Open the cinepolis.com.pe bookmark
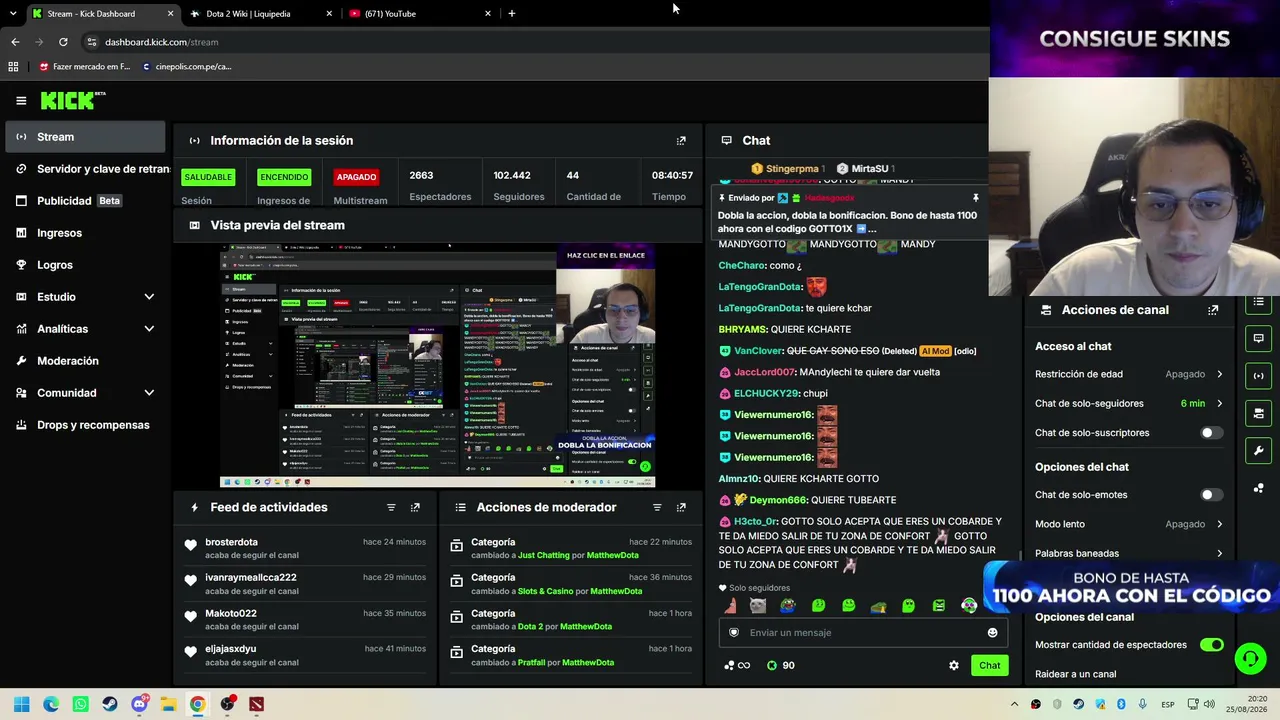 187,67
